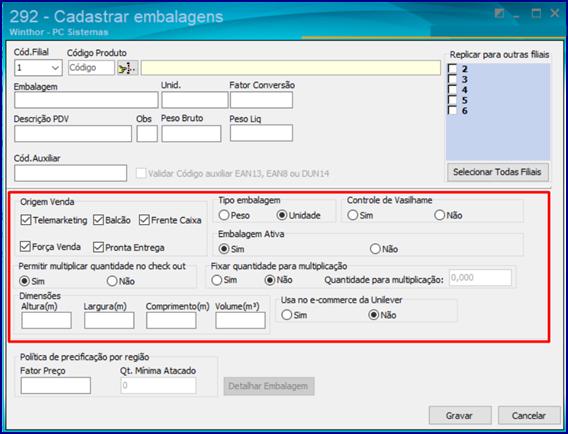Uncheck the Pronta Entrega checkbox
The image size is (568, 434).
click(99, 247)
